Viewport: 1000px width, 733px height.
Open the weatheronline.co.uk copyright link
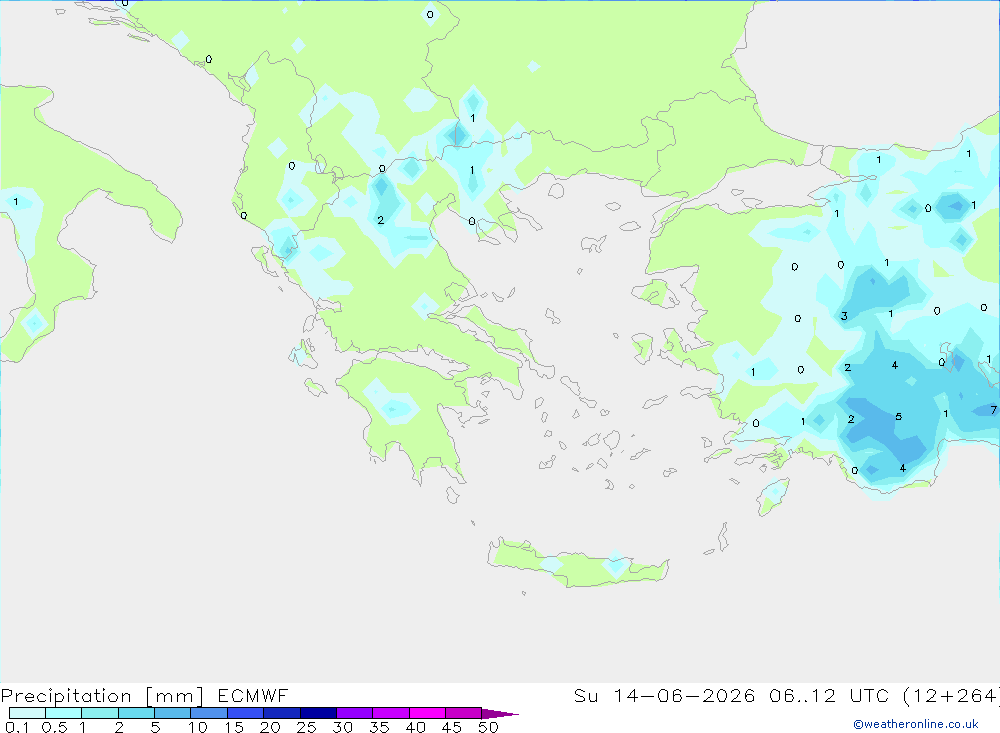(x=915, y=724)
